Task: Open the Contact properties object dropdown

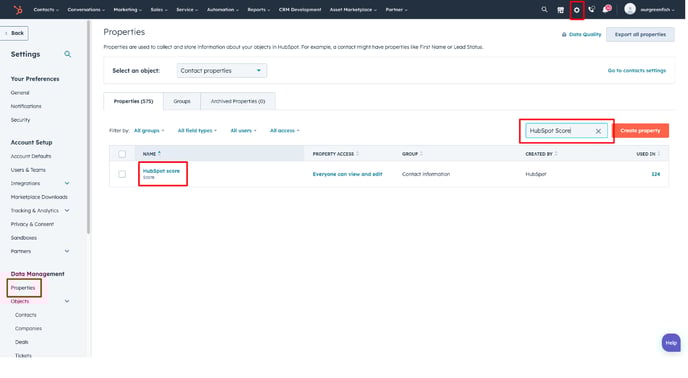Action: pyautogui.click(x=222, y=71)
